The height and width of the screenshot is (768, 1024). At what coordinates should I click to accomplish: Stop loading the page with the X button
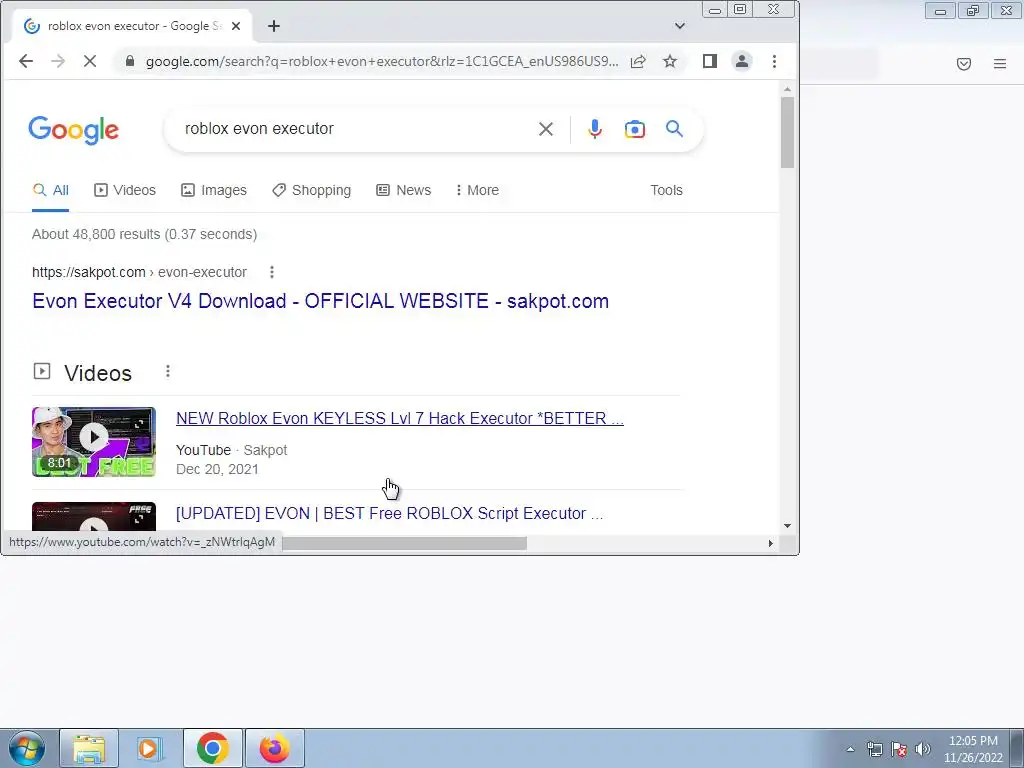(90, 61)
